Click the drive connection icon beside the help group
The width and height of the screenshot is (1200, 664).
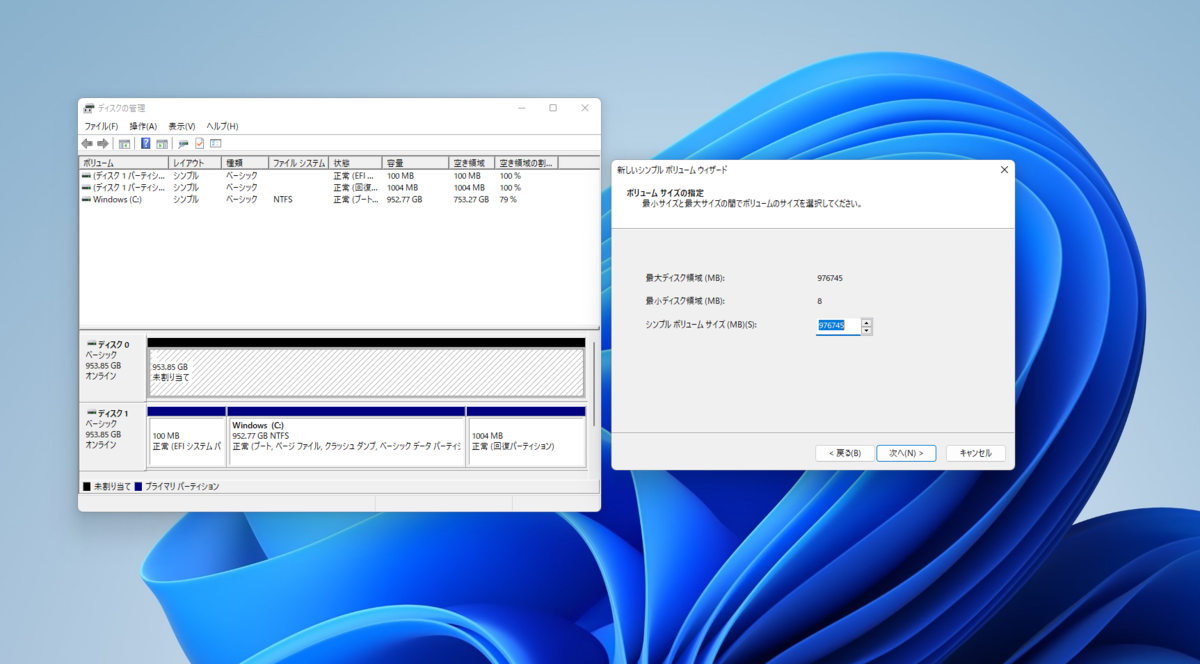pos(183,143)
